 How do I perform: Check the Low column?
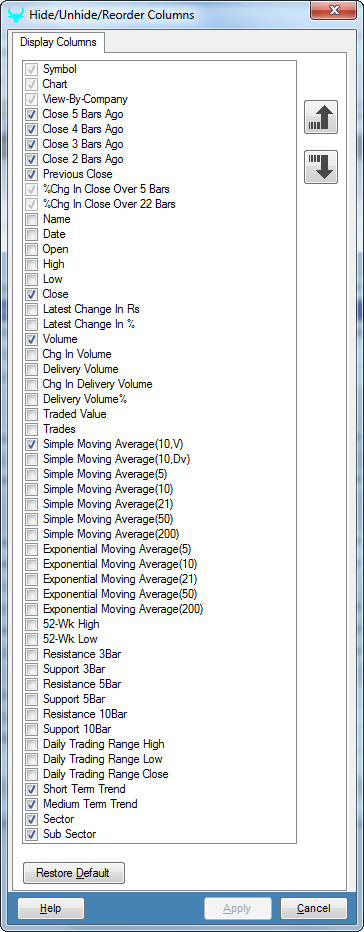(32, 279)
